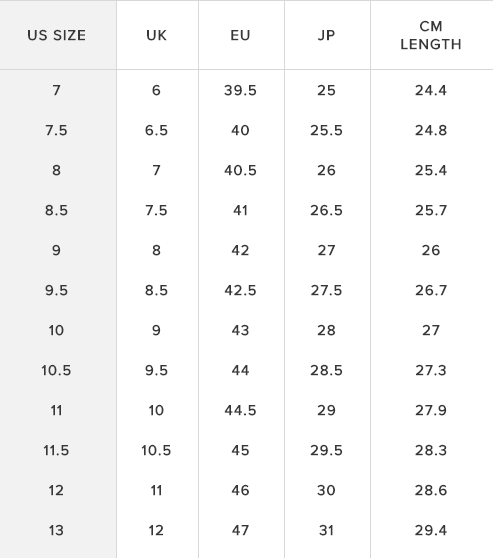Select US size 7 row label
Viewport: 493px width, 558px height.
click(56, 90)
